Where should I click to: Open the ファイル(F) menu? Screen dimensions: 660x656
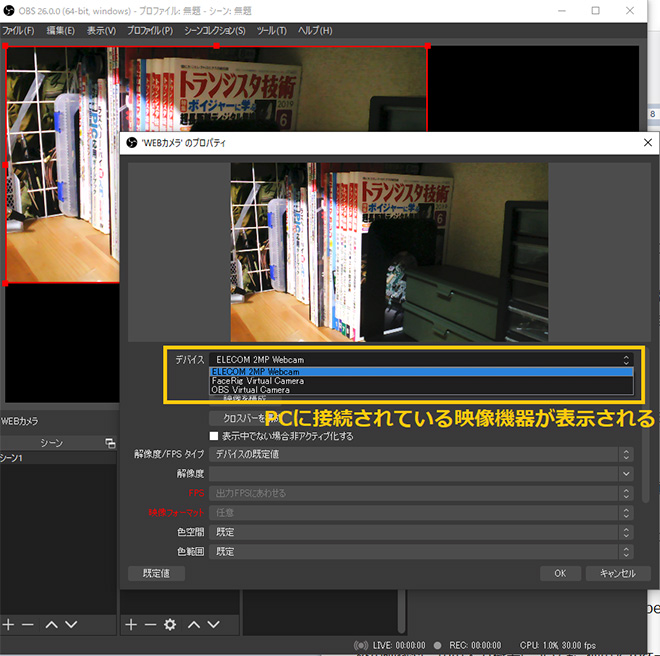[x=18, y=31]
